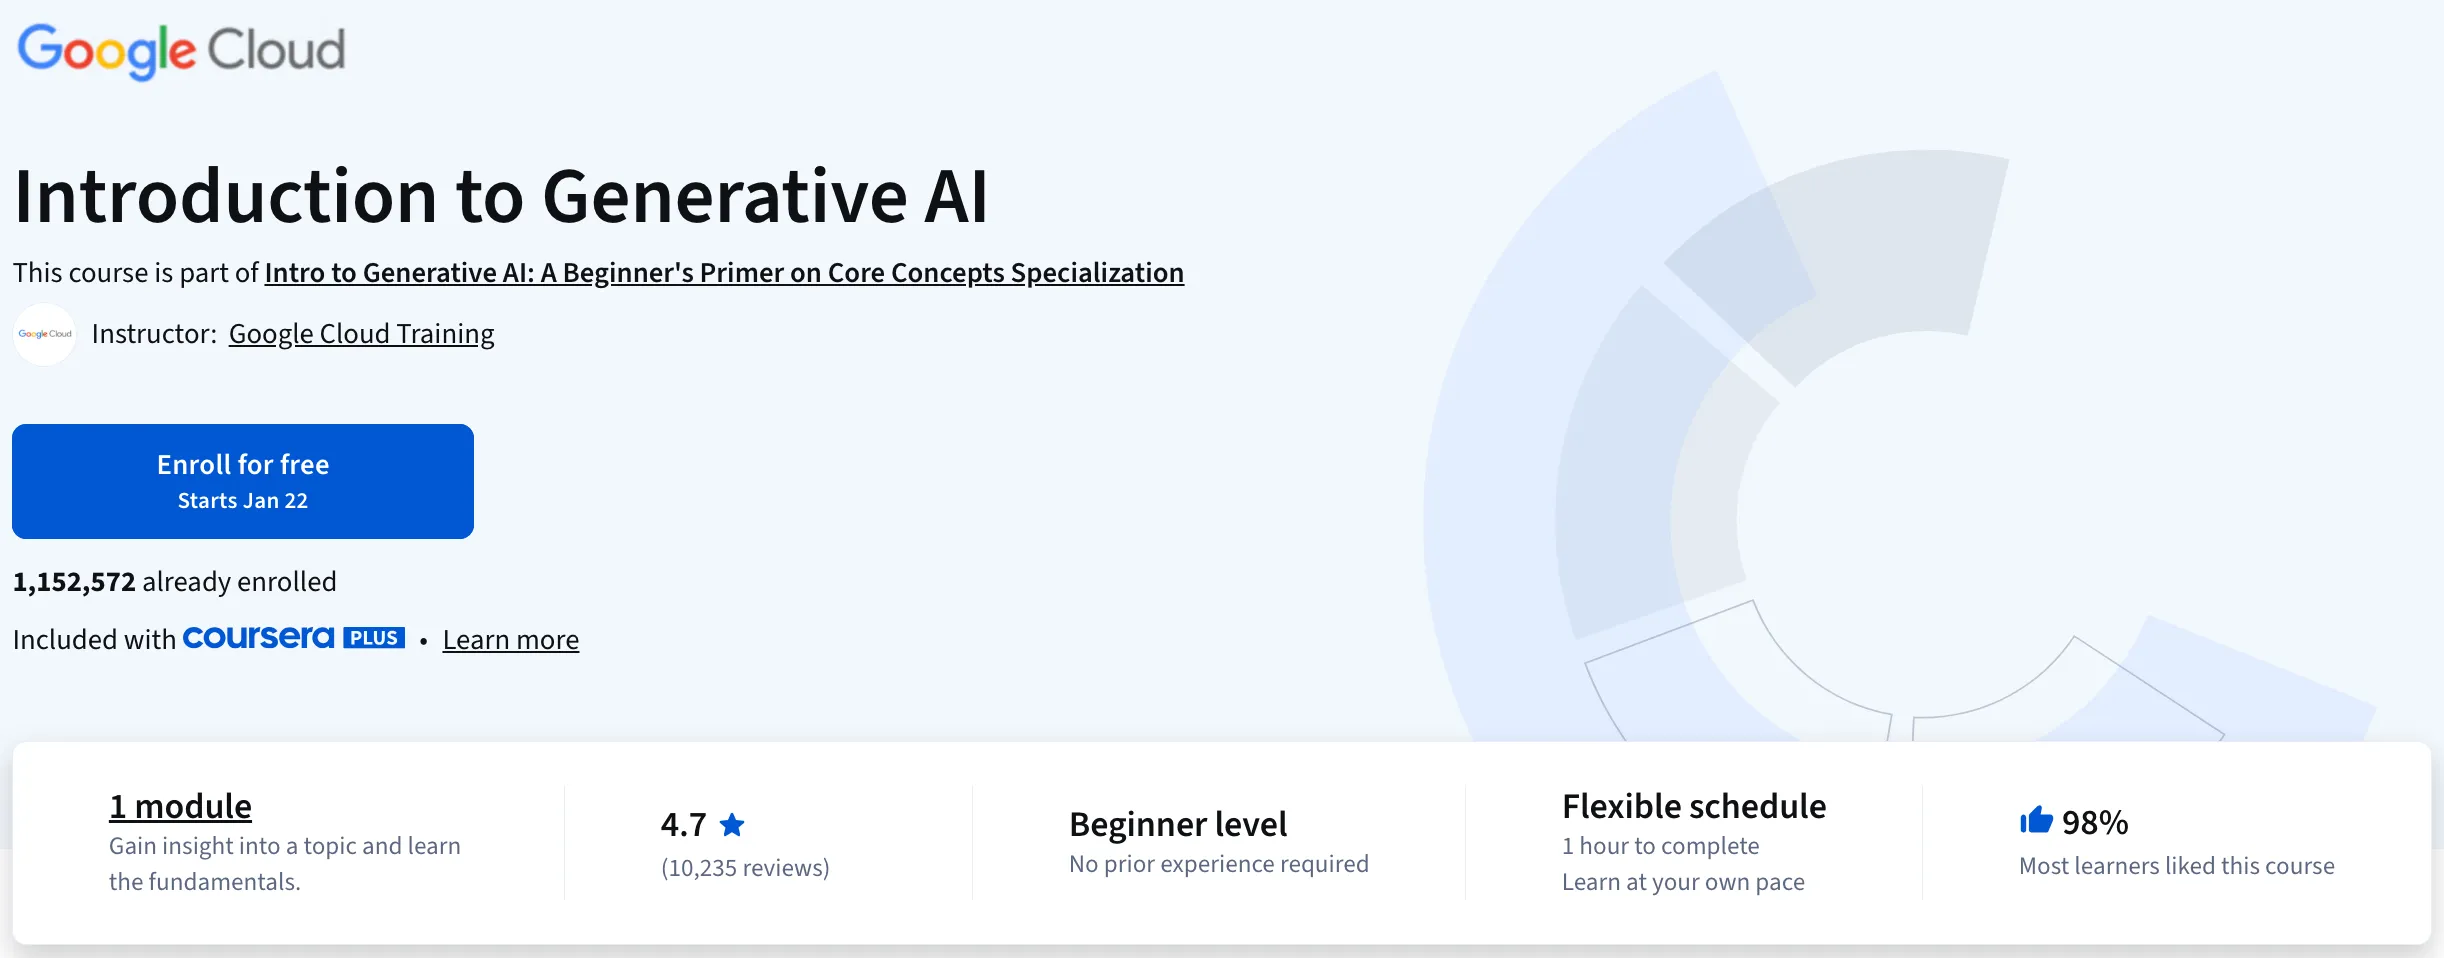Click the 10,235 reviews count
The width and height of the screenshot is (2444, 958).
(745, 867)
